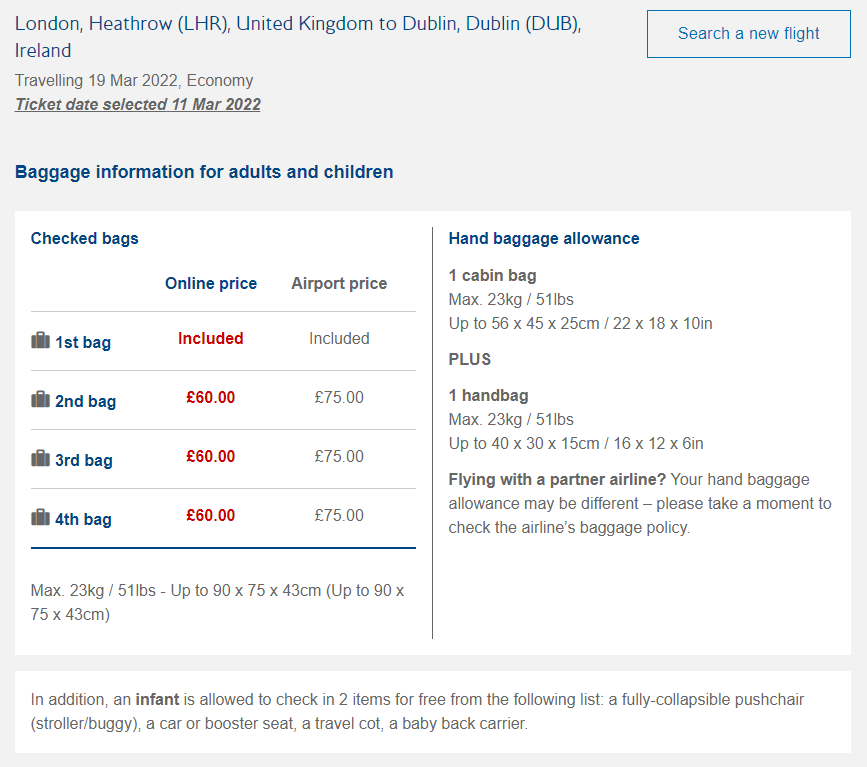Click the £75.00 airport price for 3rd bag
This screenshot has height=767, width=867.
(339, 456)
